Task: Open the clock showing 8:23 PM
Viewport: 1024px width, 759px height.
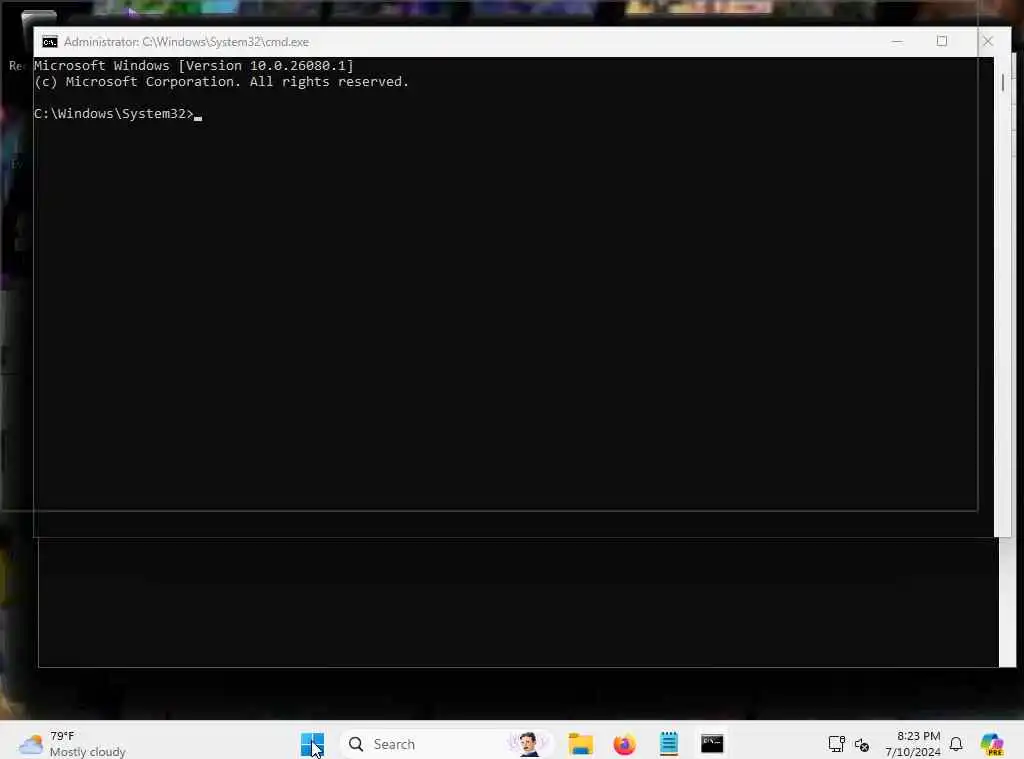Action: tap(912, 744)
